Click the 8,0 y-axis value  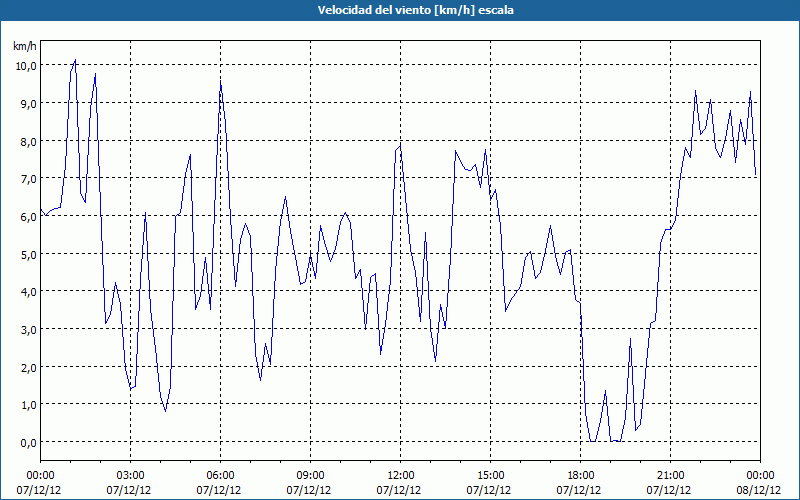tap(29, 141)
